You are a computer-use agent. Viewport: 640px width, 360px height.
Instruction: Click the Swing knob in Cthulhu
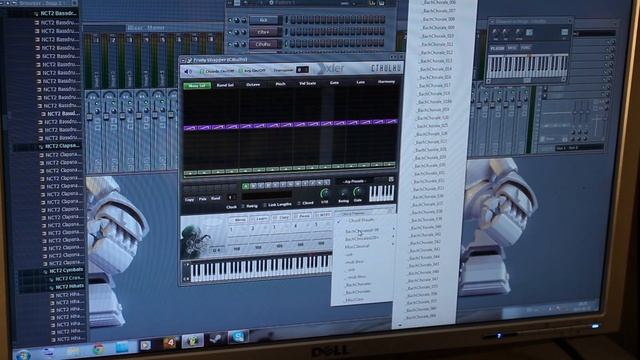tap(343, 193)
